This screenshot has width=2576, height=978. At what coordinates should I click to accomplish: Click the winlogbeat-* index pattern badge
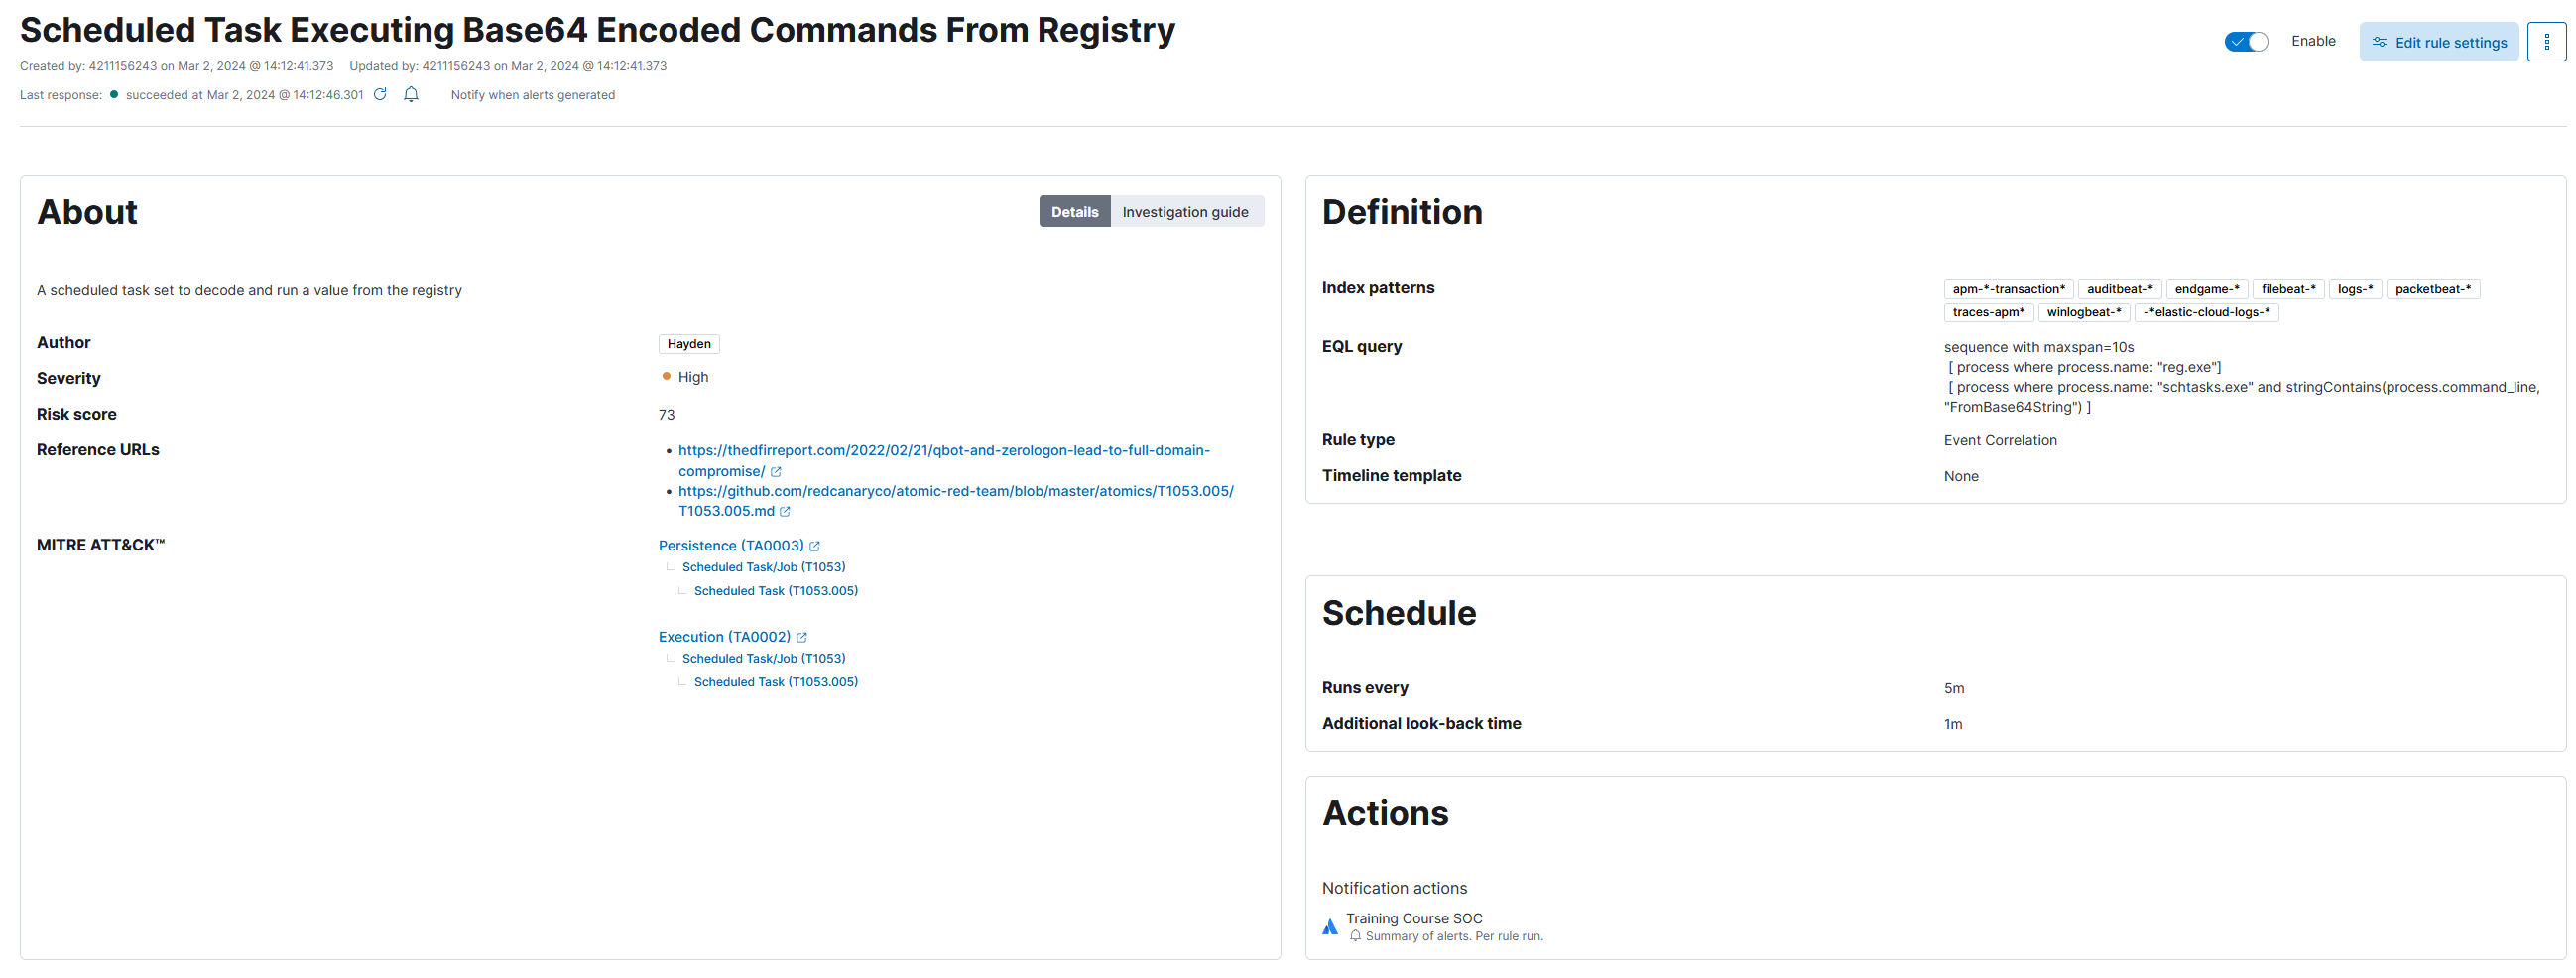coord(2083,312)
